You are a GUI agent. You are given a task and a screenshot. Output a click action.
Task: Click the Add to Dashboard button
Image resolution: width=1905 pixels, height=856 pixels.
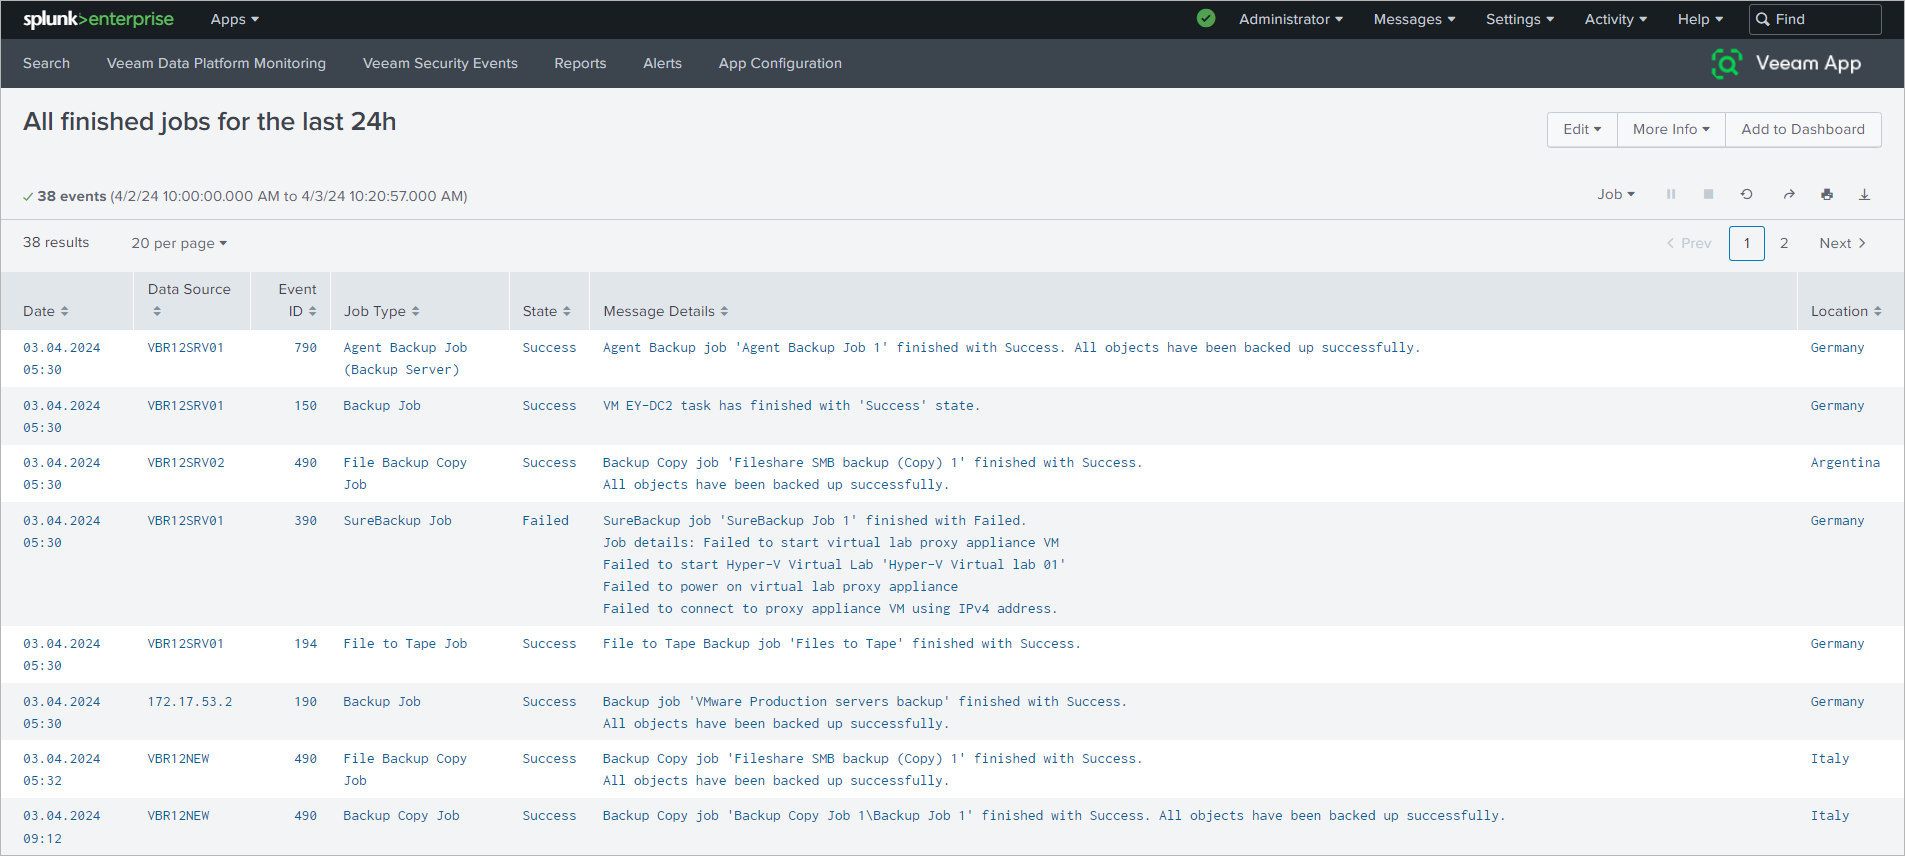1802,129
